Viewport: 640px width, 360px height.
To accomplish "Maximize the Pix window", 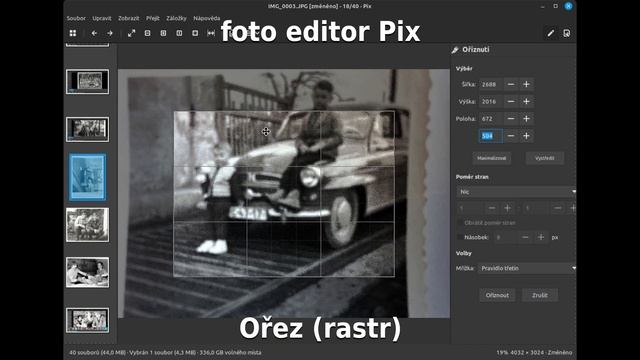I will (556, 6).
